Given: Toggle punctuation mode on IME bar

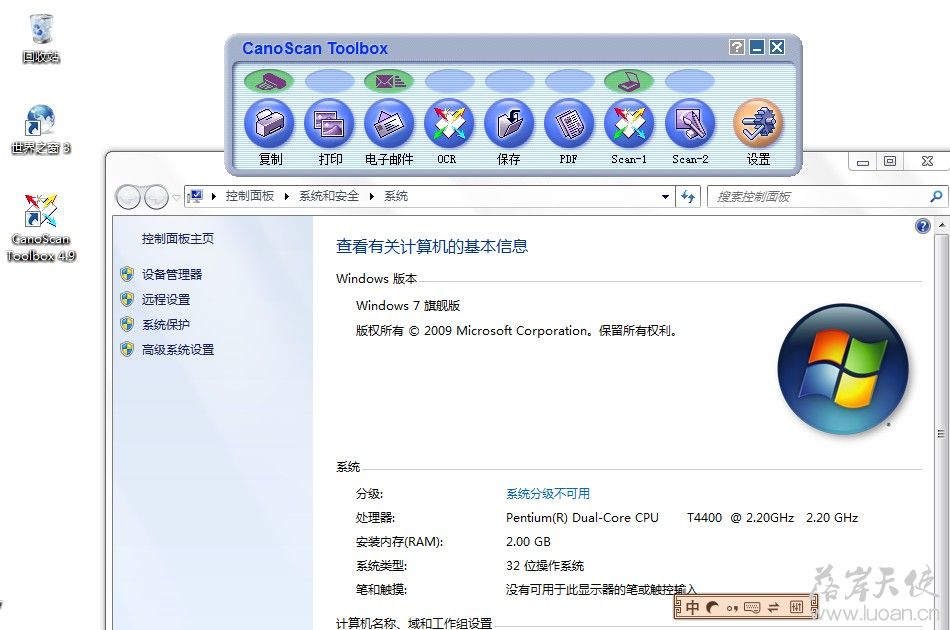Looking at the screenshot, I should pos(732,608).
